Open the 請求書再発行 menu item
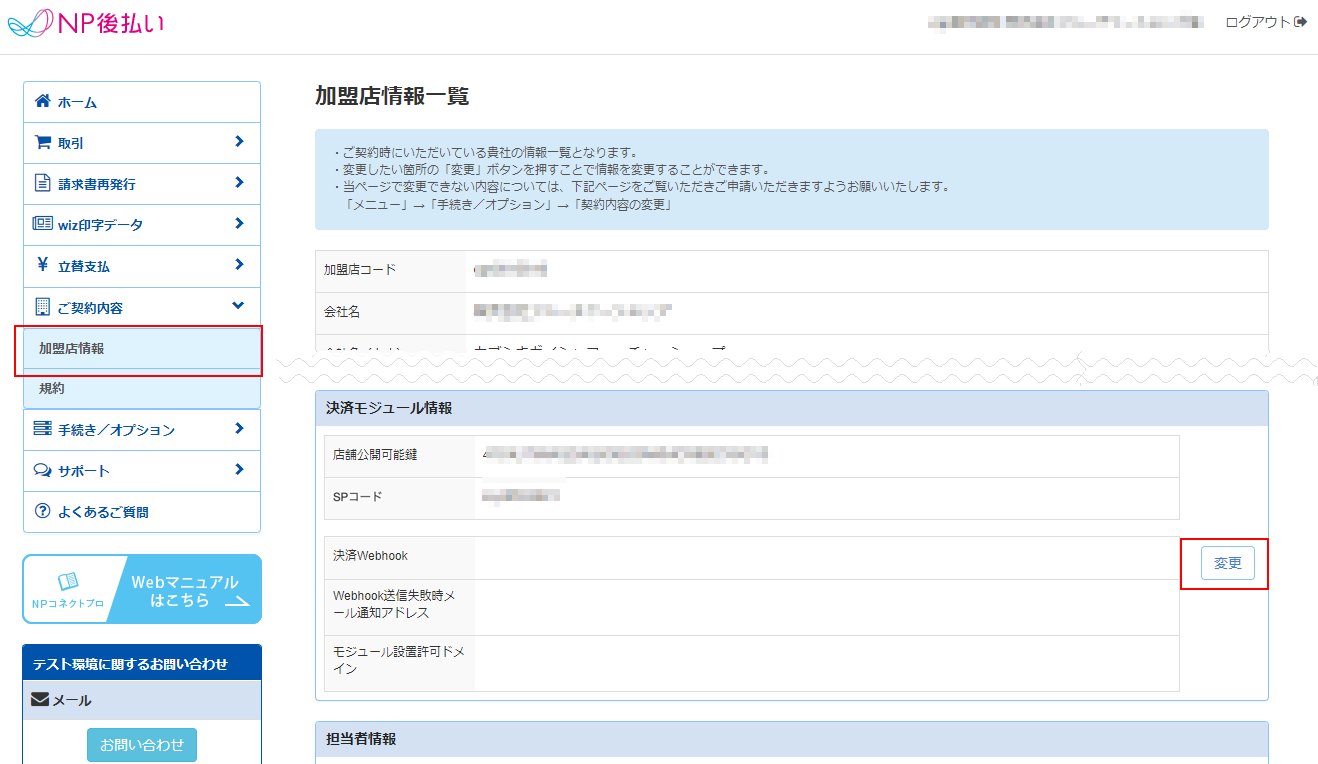Viewport: 1318px width, 764px height. tap(142, 184)
